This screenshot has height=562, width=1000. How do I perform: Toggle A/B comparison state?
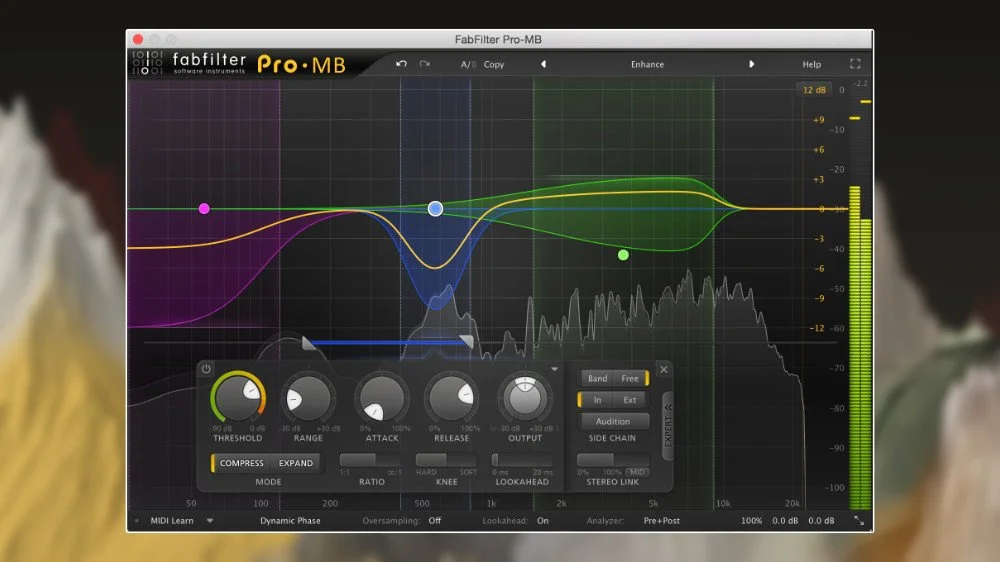click(x=467, y=64)
